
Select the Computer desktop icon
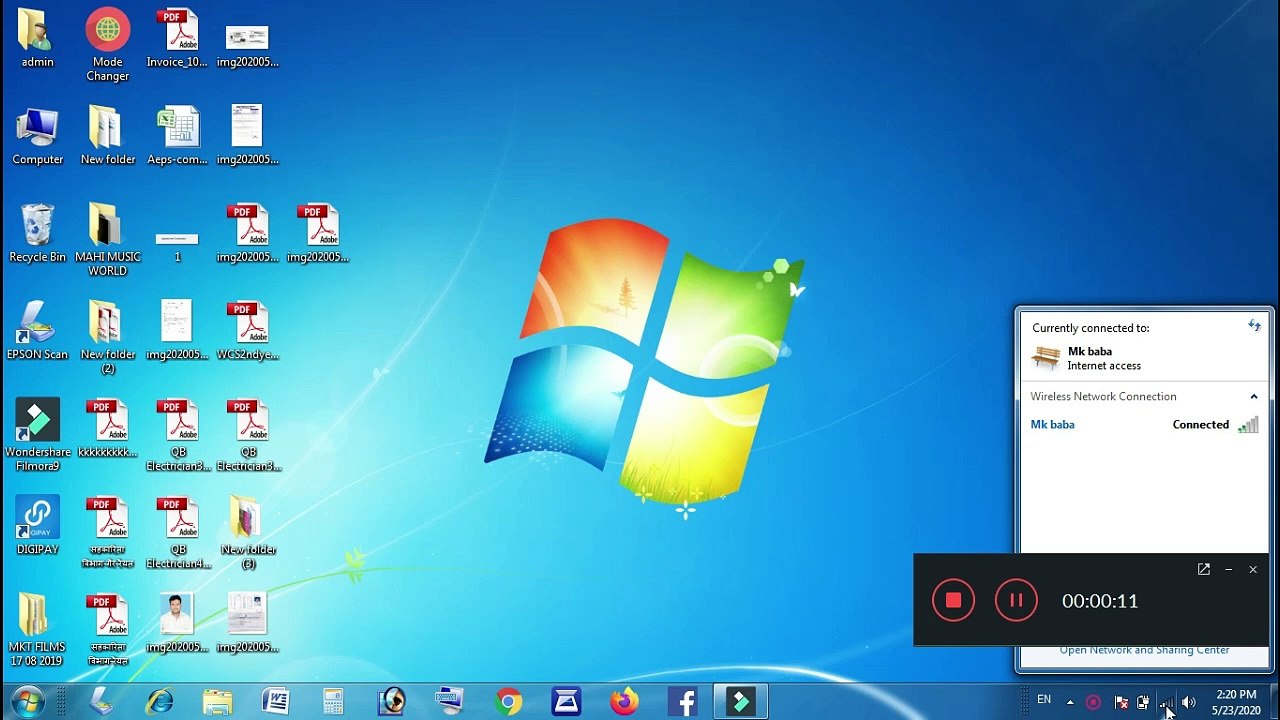[x=37, y=136]
